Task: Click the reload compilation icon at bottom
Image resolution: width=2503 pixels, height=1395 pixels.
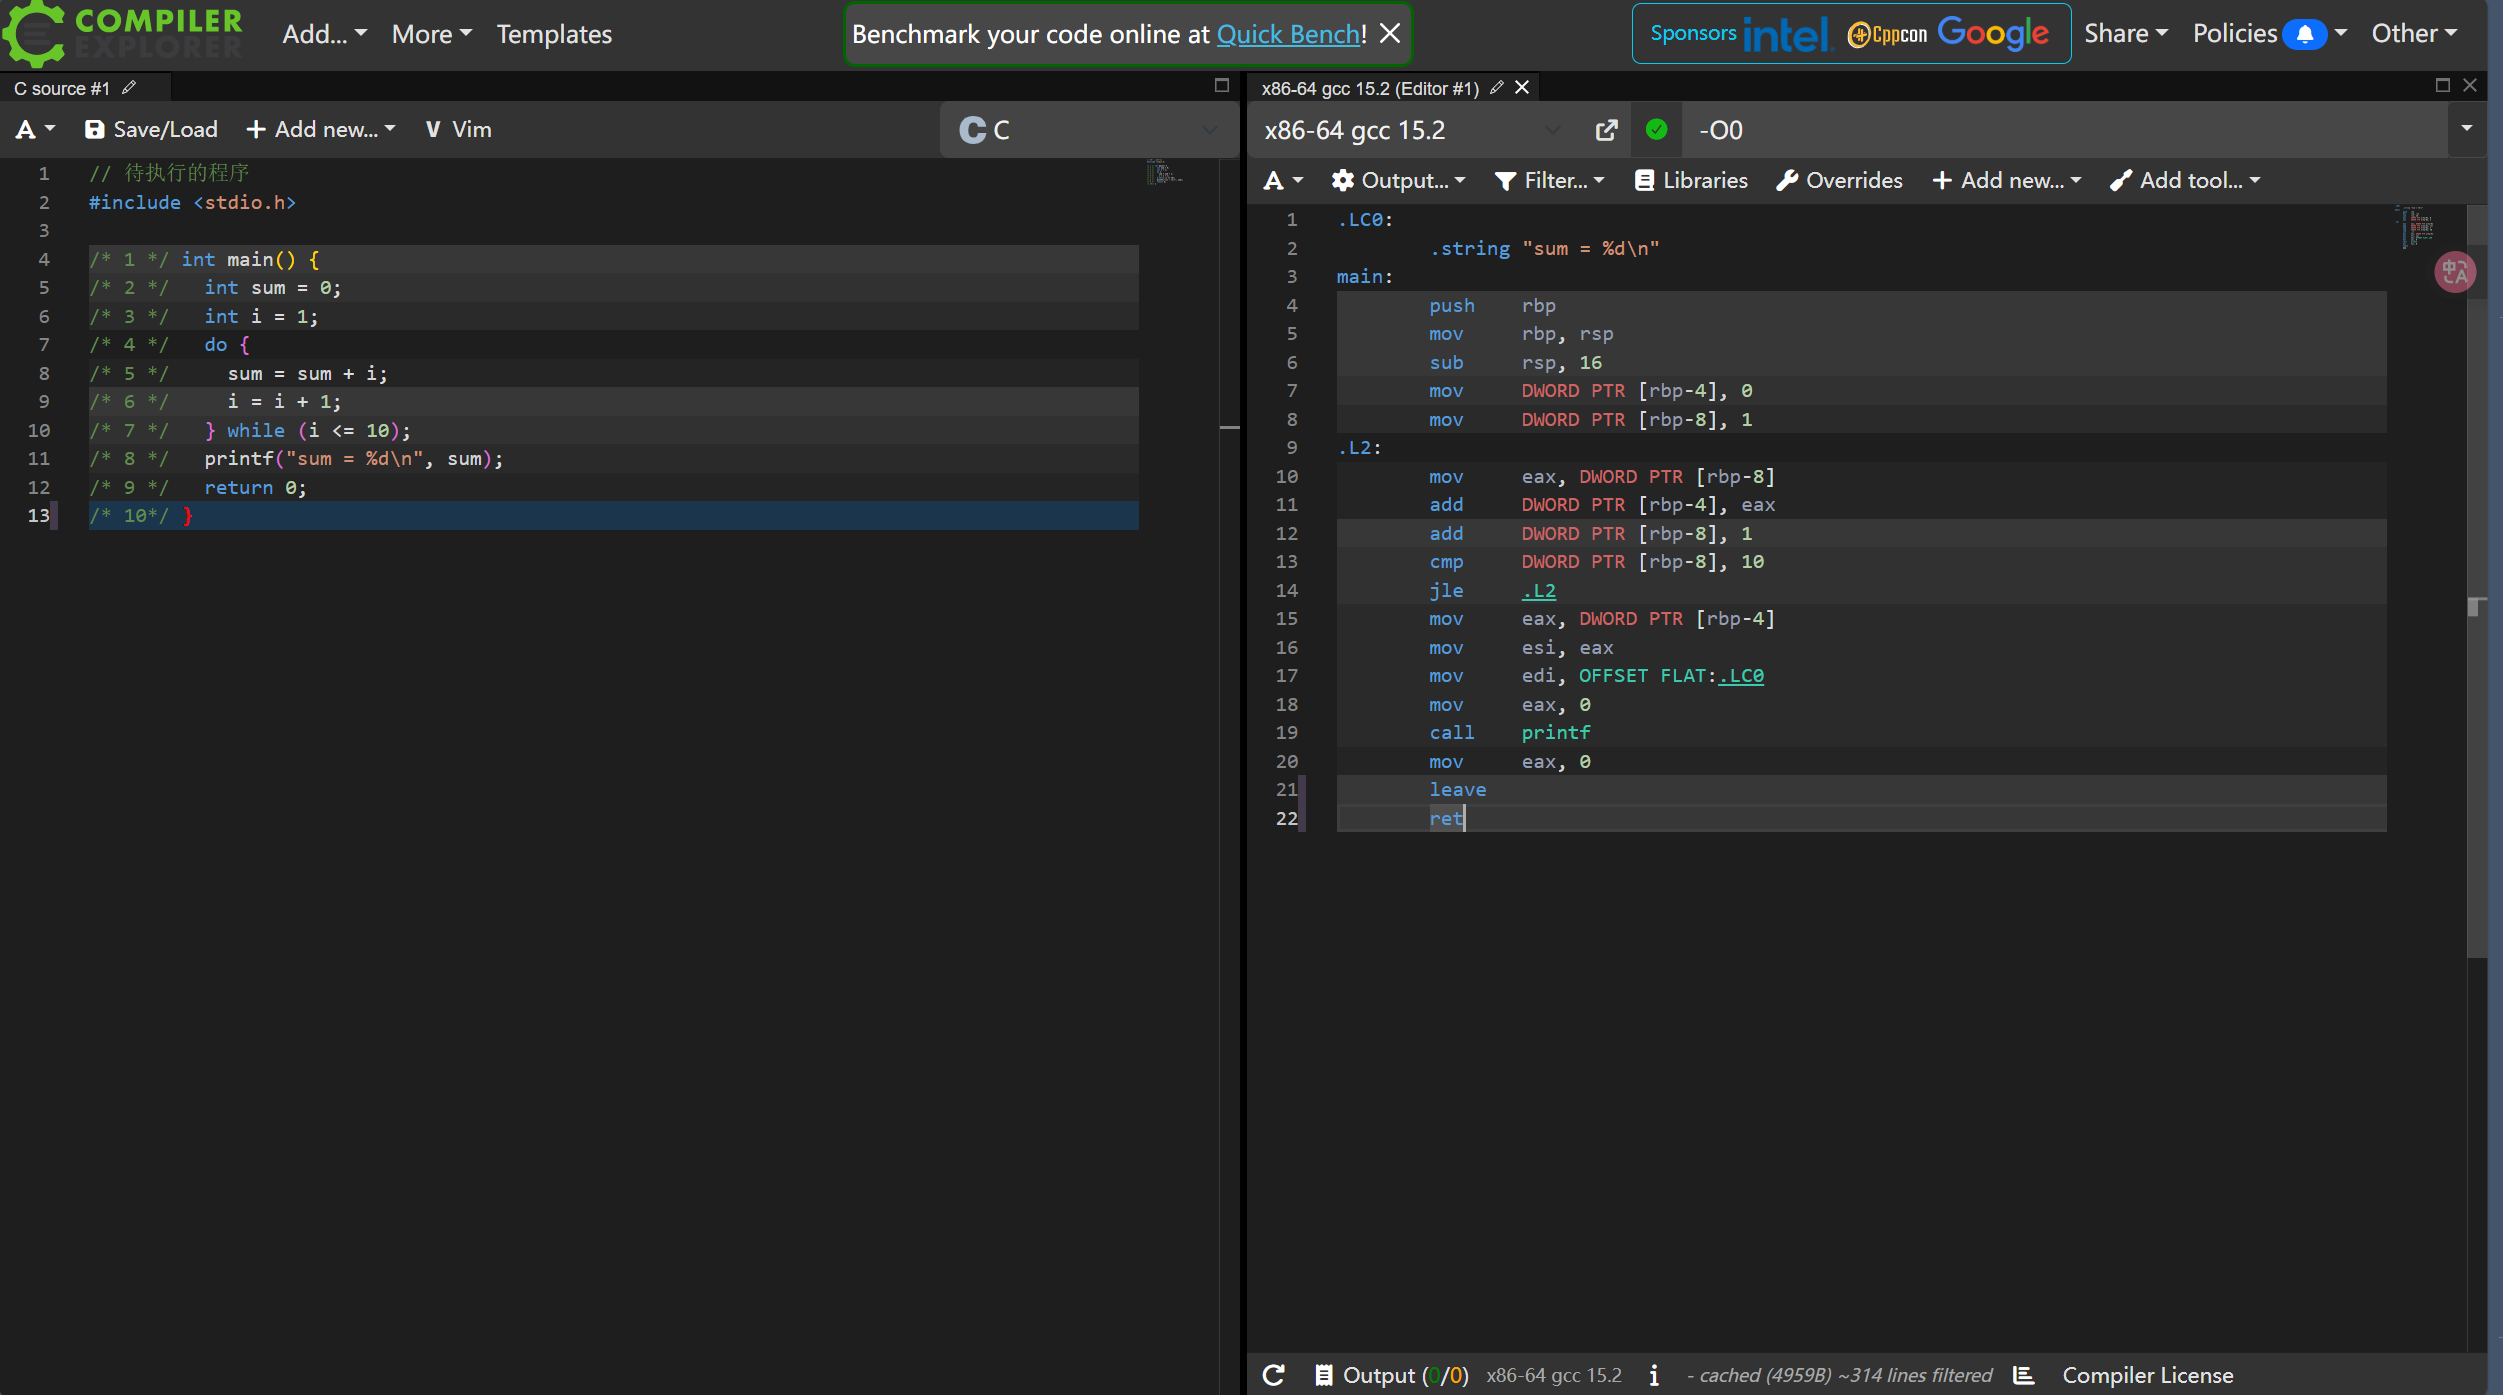Action: pos(1273,1375)
